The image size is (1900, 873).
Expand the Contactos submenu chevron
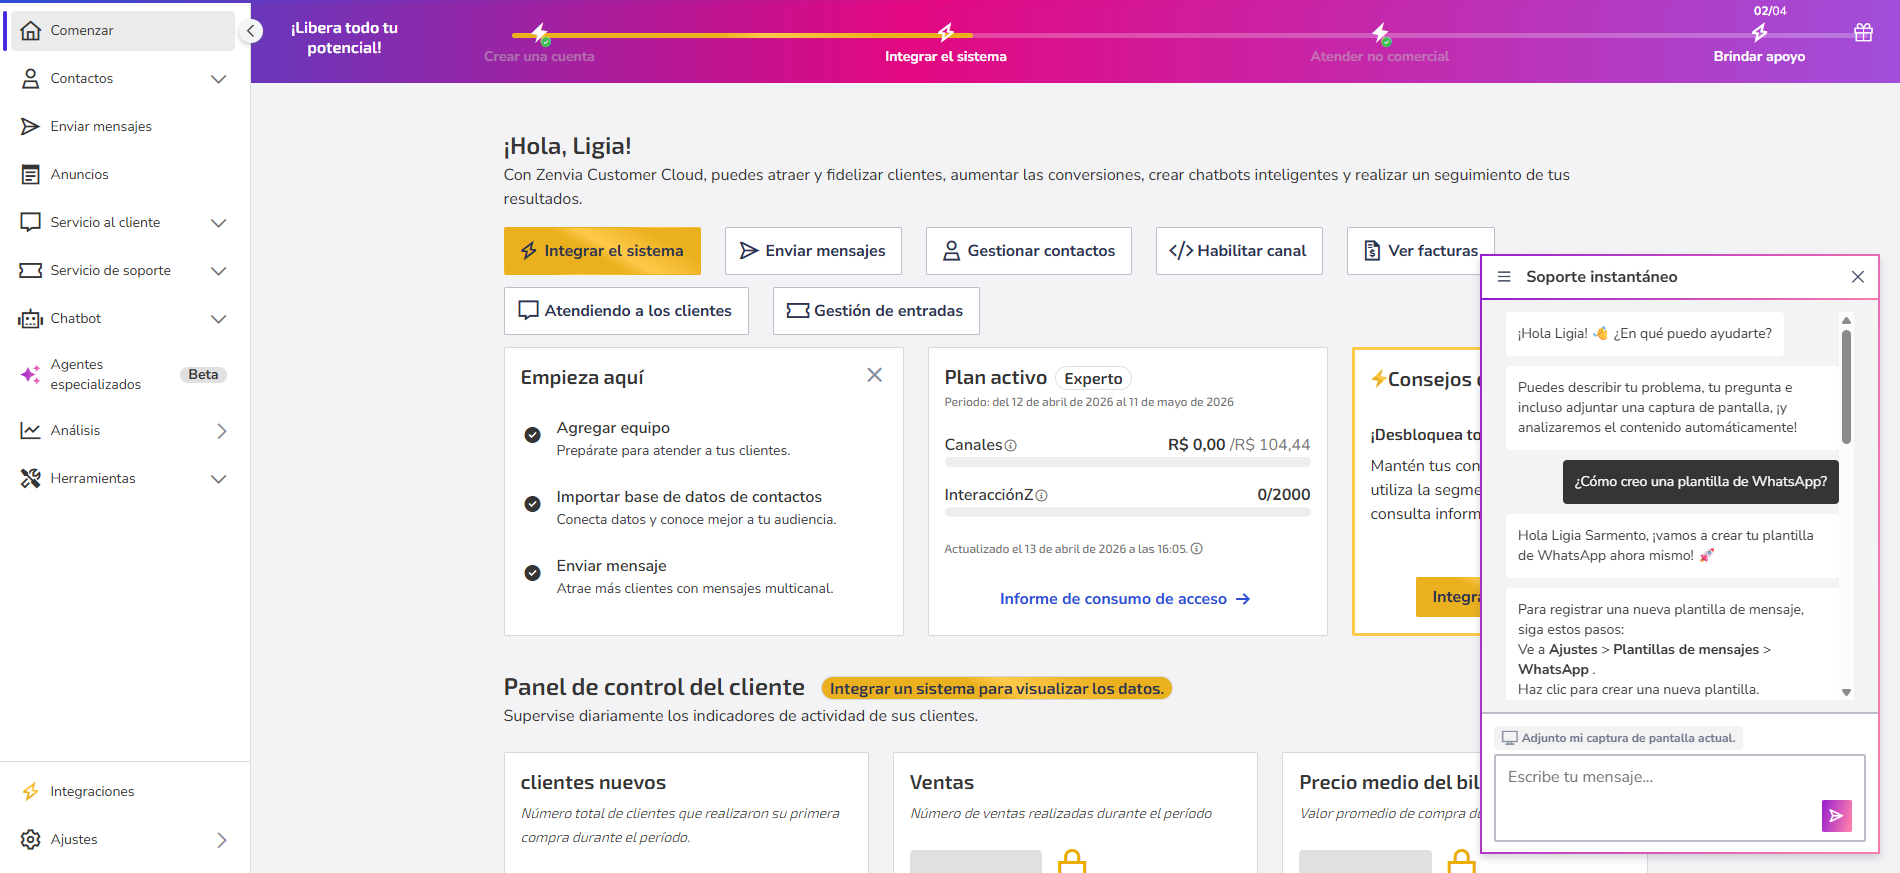coord(219,79)
